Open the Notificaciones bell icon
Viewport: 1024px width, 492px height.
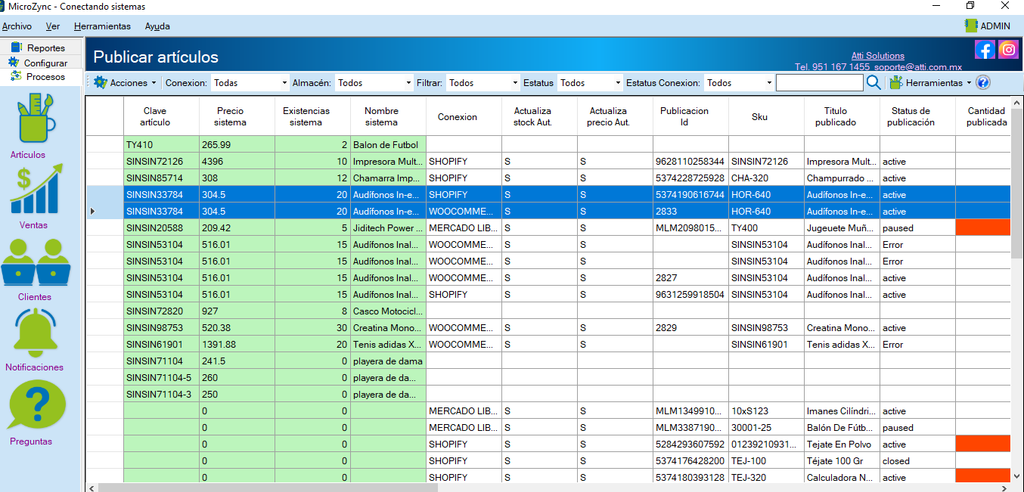[37, 333]
